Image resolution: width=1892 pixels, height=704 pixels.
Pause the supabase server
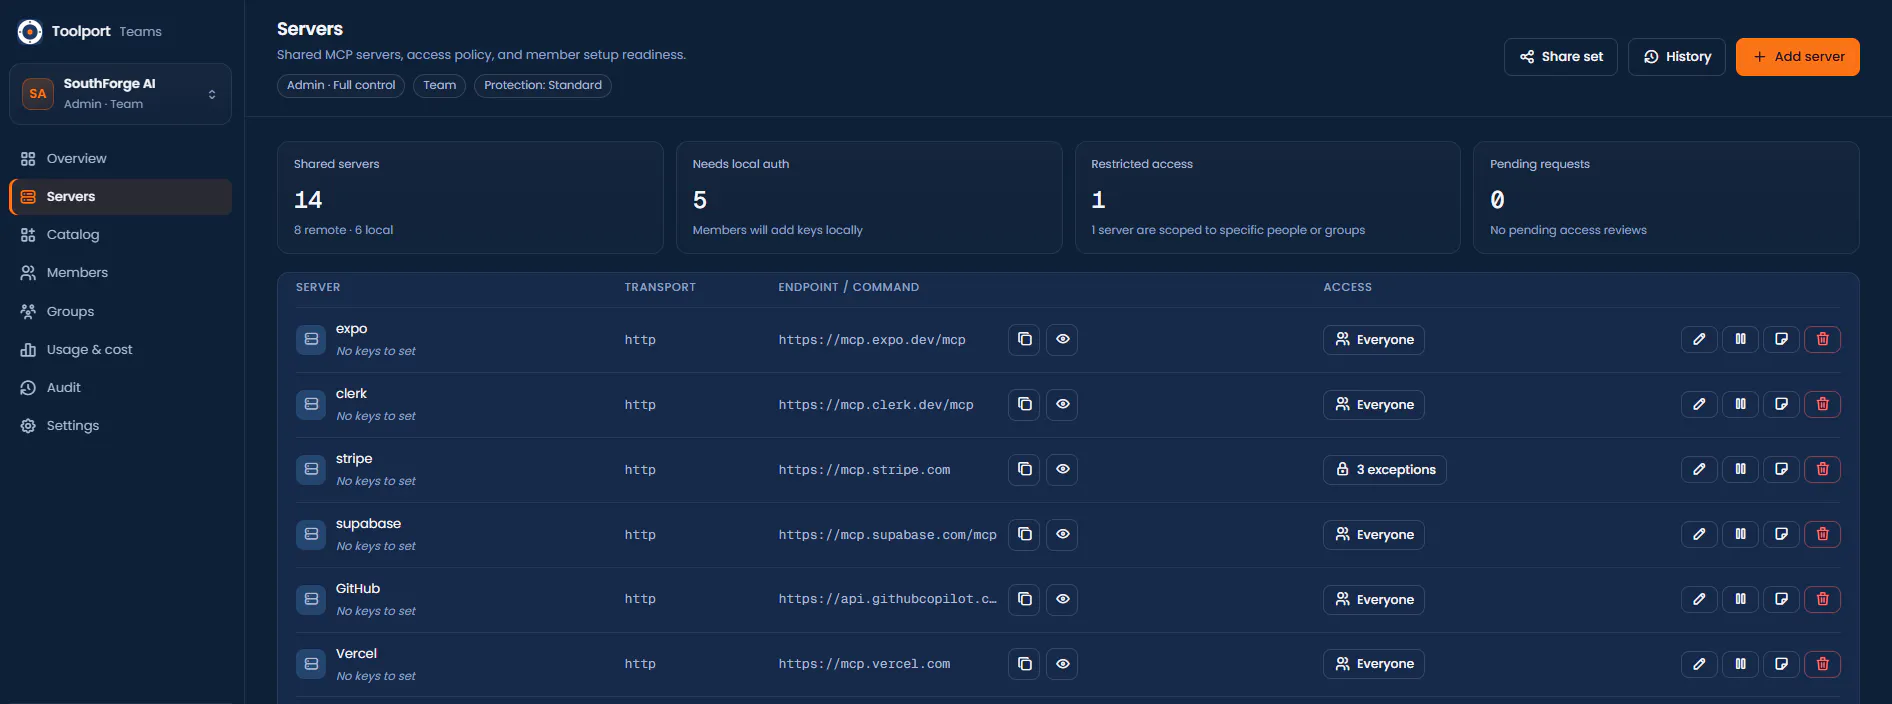(x=1740, y=534)
